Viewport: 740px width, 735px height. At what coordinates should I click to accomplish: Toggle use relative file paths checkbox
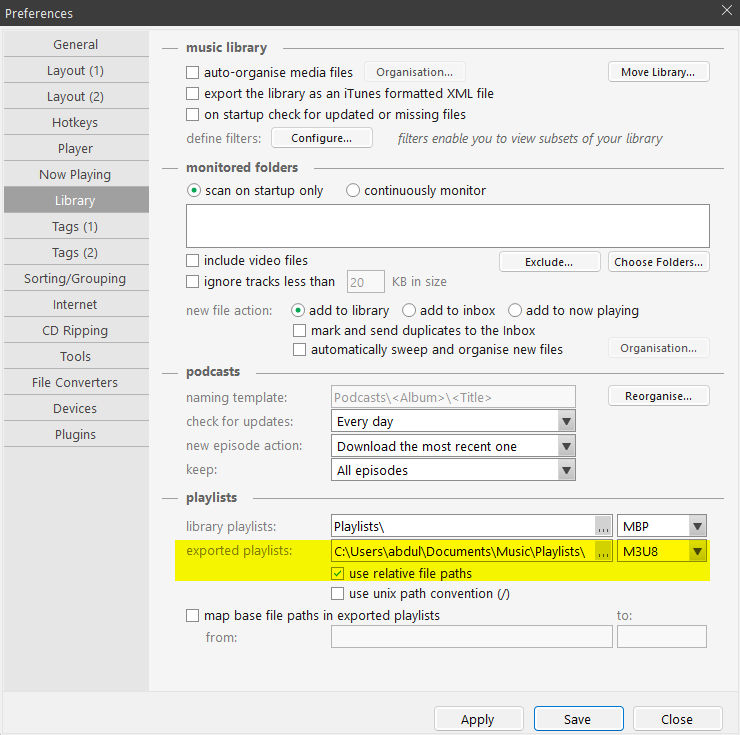pyautogui.click(x=338, y=573)
